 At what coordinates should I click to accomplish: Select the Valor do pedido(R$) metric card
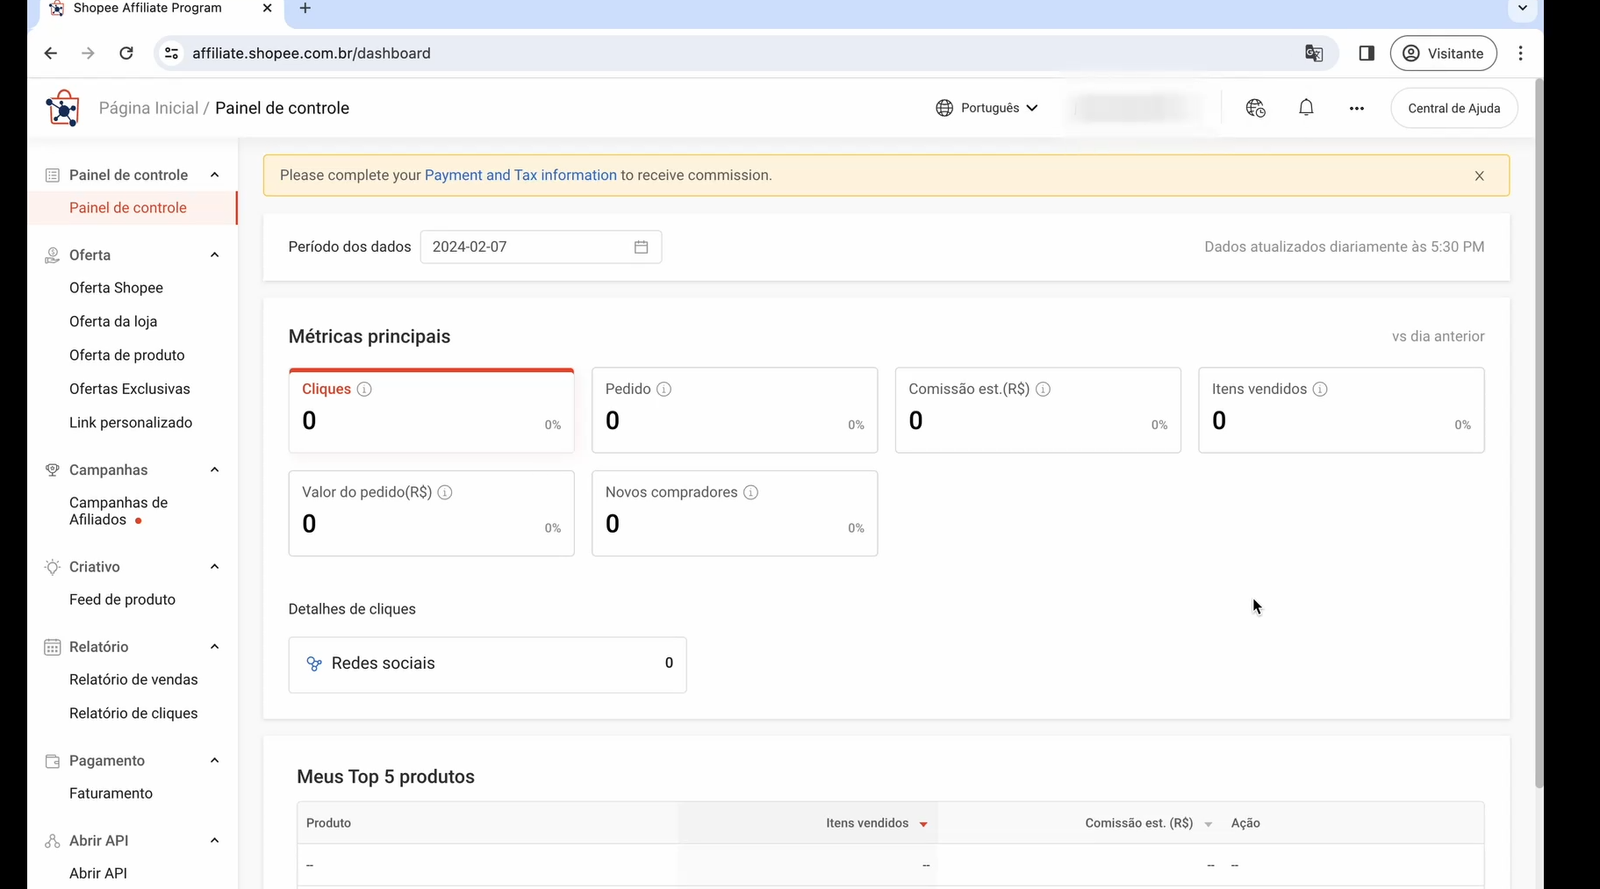coord(431,513)
